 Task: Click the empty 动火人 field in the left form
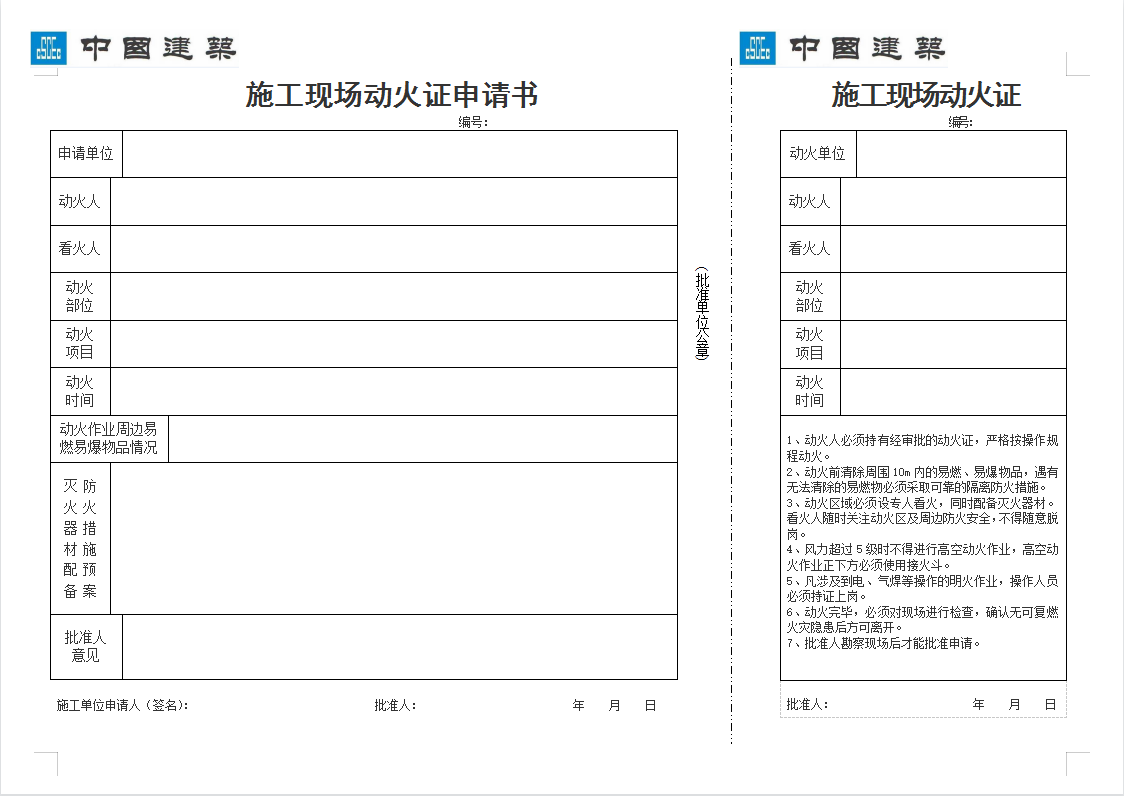point(394,202)
